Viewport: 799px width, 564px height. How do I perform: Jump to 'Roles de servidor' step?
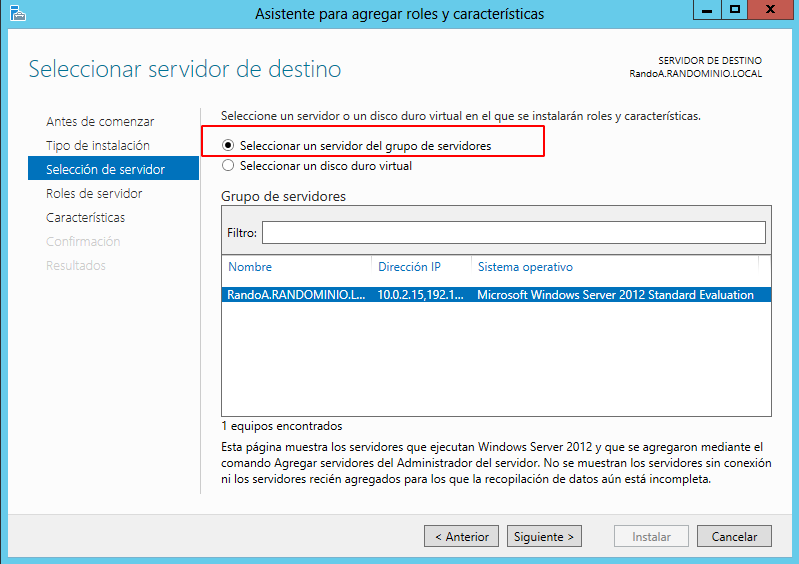coord(94,193)
